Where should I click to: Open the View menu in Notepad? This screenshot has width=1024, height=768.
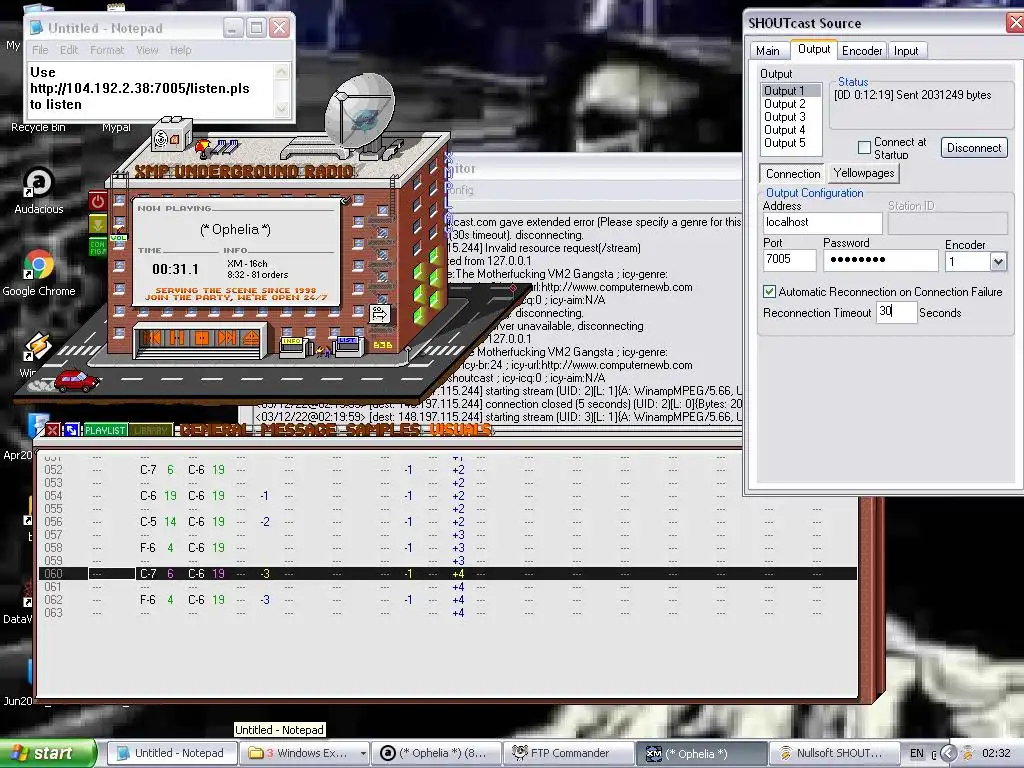[147, 50]
